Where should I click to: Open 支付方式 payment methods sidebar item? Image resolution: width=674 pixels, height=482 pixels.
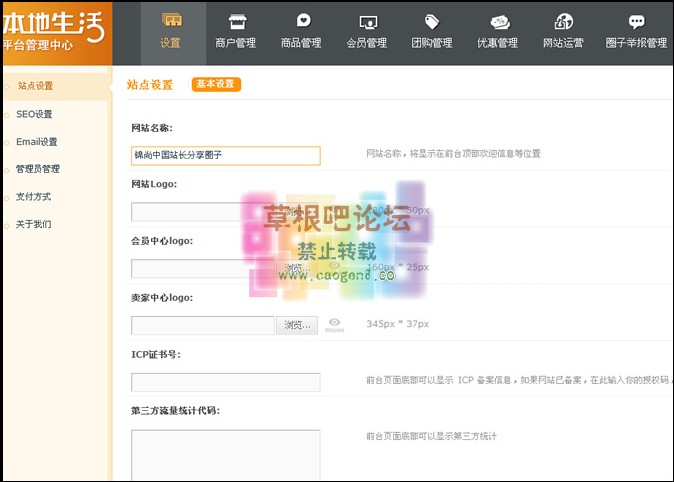pos(33,197)
